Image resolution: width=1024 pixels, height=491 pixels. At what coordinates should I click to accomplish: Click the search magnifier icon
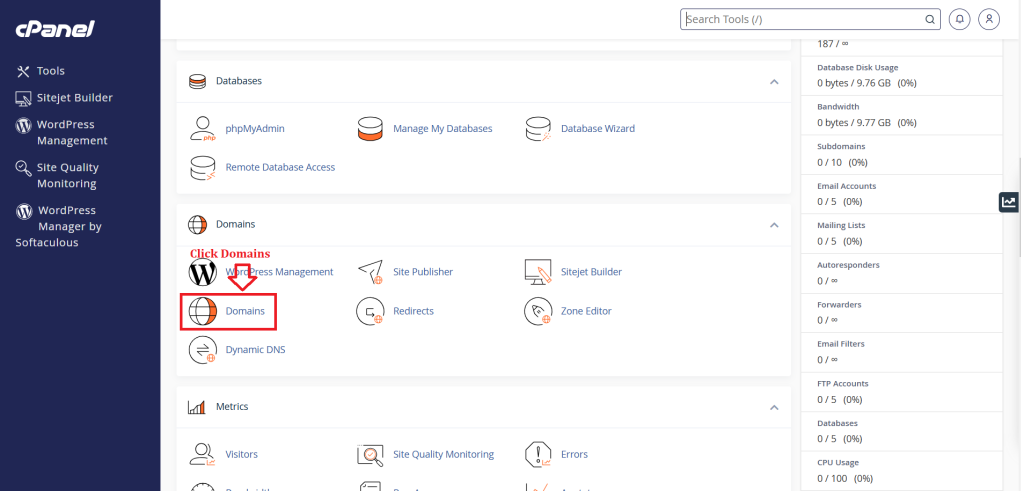929,20
